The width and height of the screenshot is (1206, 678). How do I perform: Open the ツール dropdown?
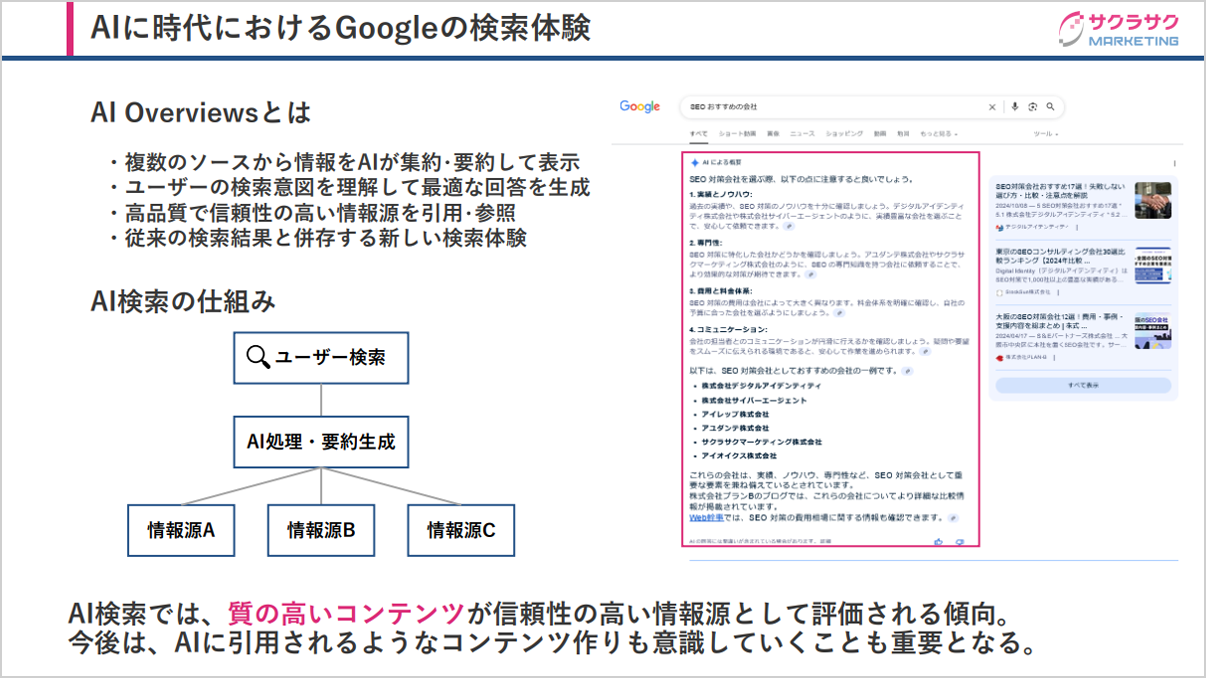pos(1045,134)
